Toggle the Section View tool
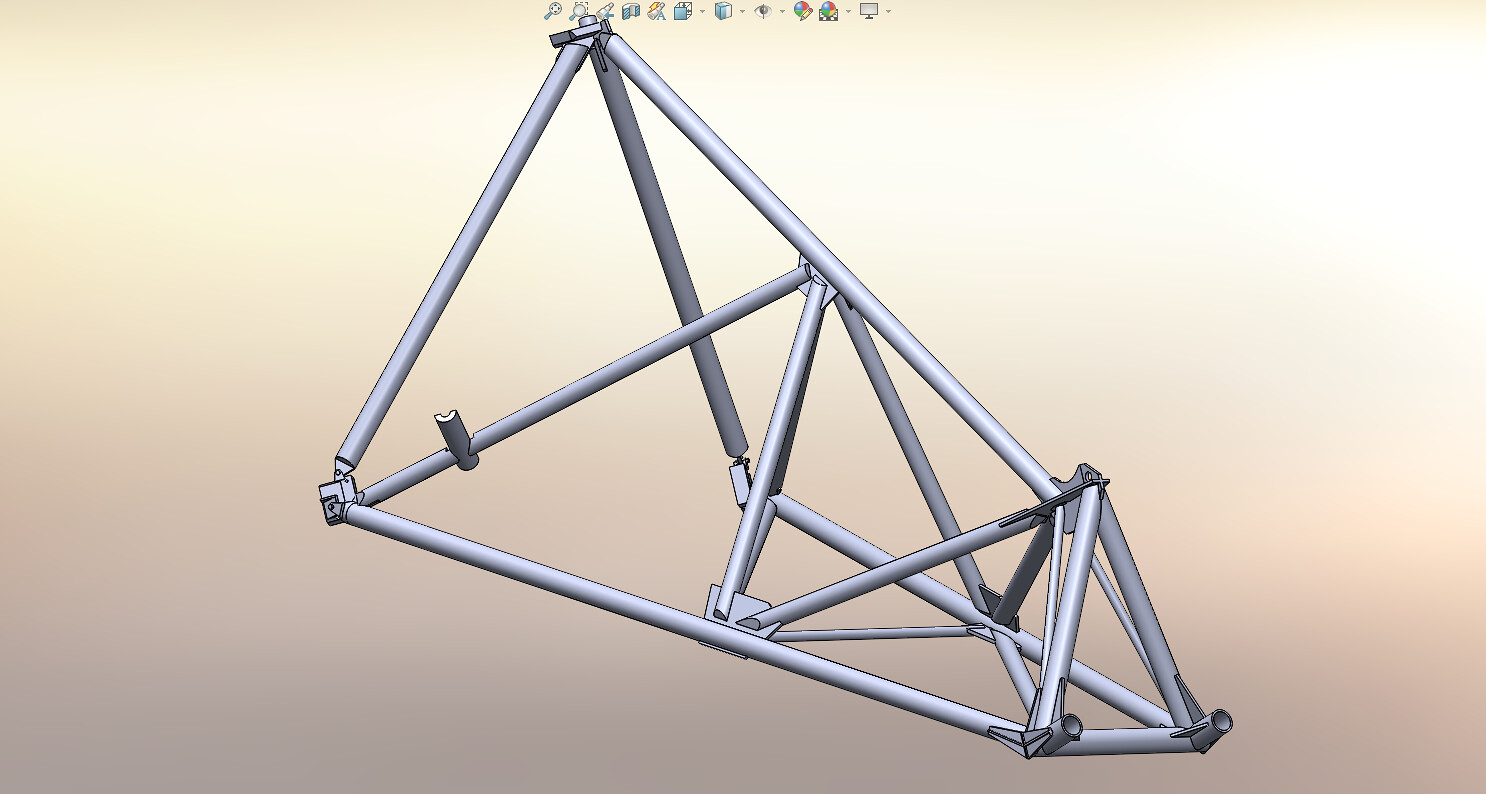 [x=631, y=11]
